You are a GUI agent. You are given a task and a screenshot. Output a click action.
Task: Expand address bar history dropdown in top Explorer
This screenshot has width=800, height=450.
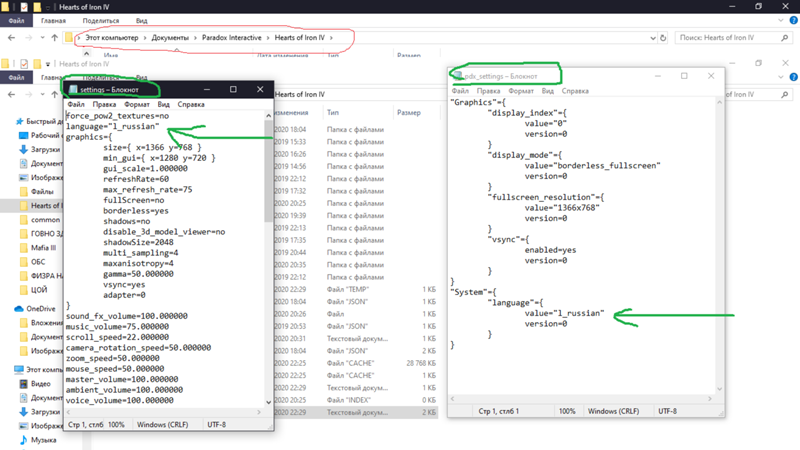tap(653, 38)
